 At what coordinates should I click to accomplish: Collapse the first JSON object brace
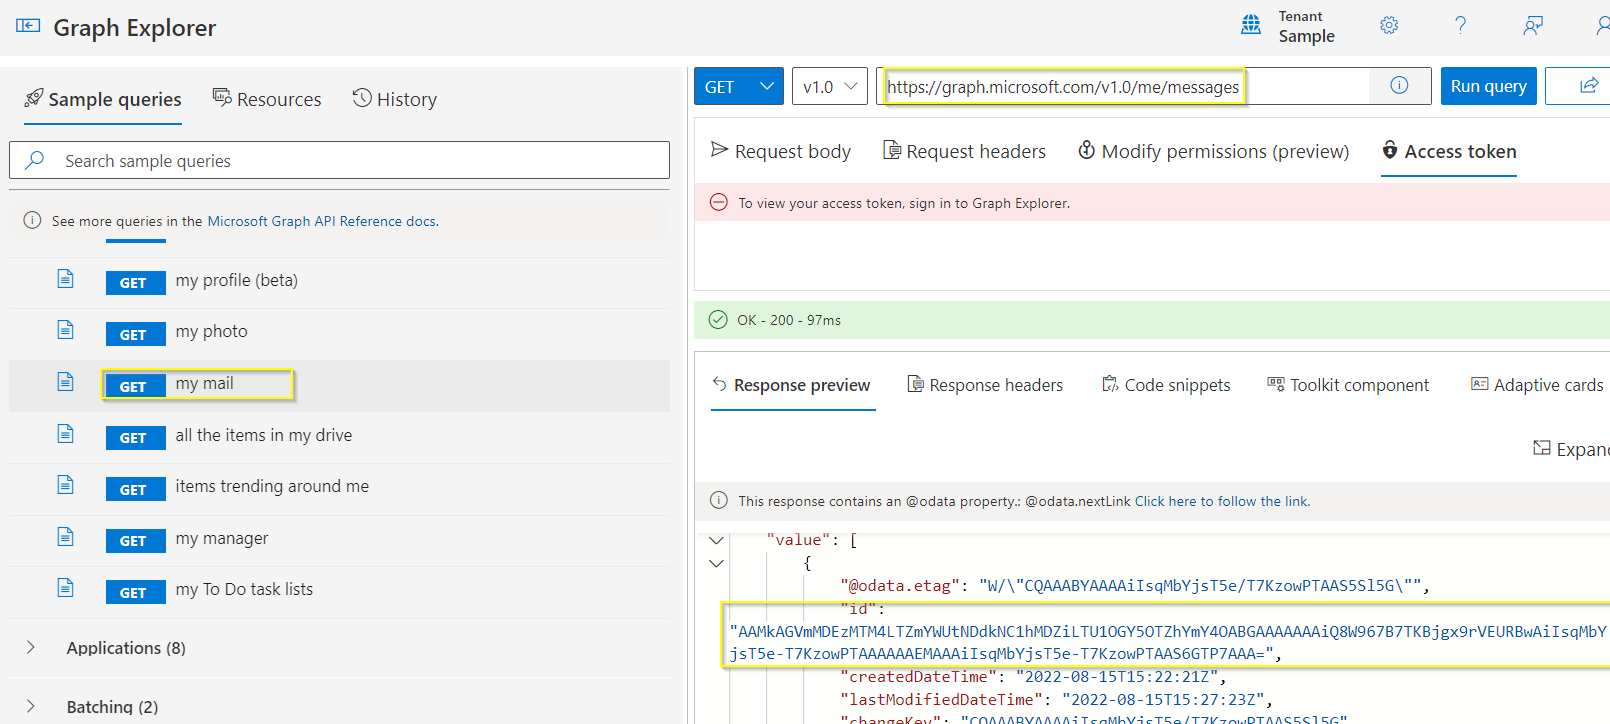716,563
